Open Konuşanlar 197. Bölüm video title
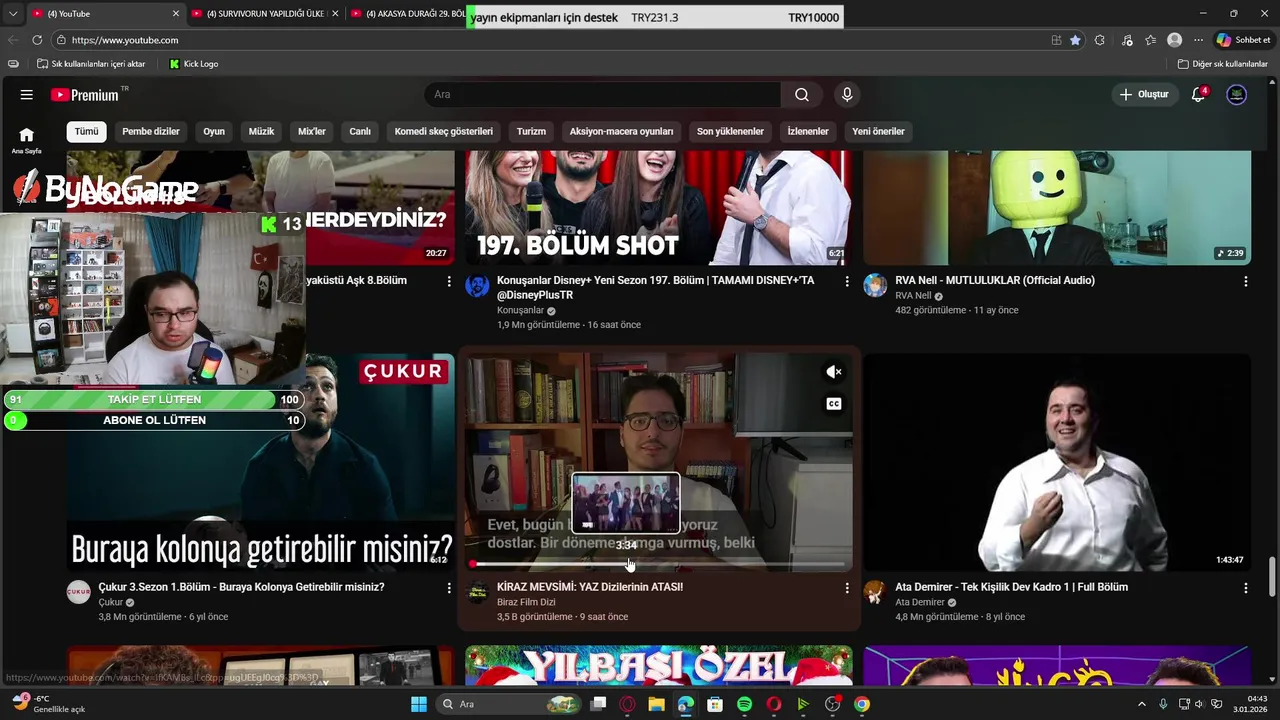The height and width of the screenshot is (720, 1280). (x=656, y=288)
